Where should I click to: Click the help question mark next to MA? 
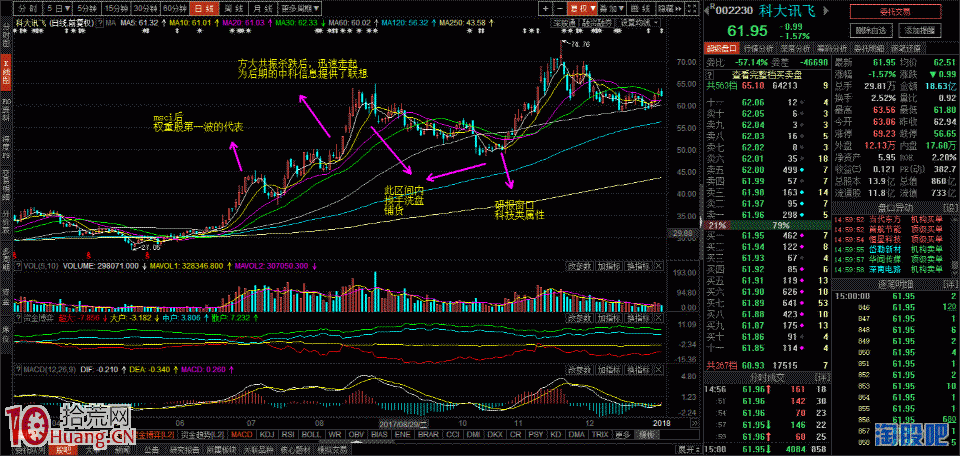[x=102, y=23]
